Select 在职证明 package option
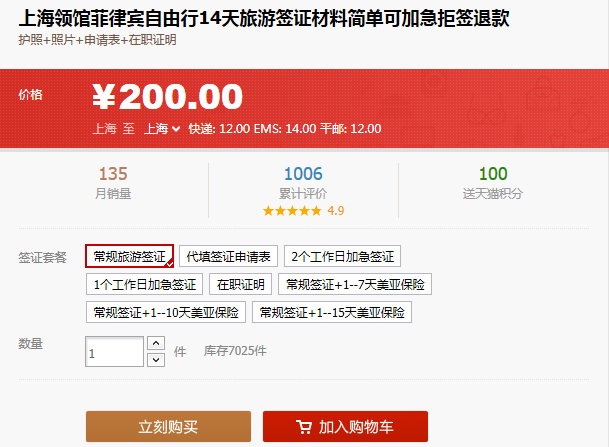This screenshot has width=609, height=447. point(240,284)
